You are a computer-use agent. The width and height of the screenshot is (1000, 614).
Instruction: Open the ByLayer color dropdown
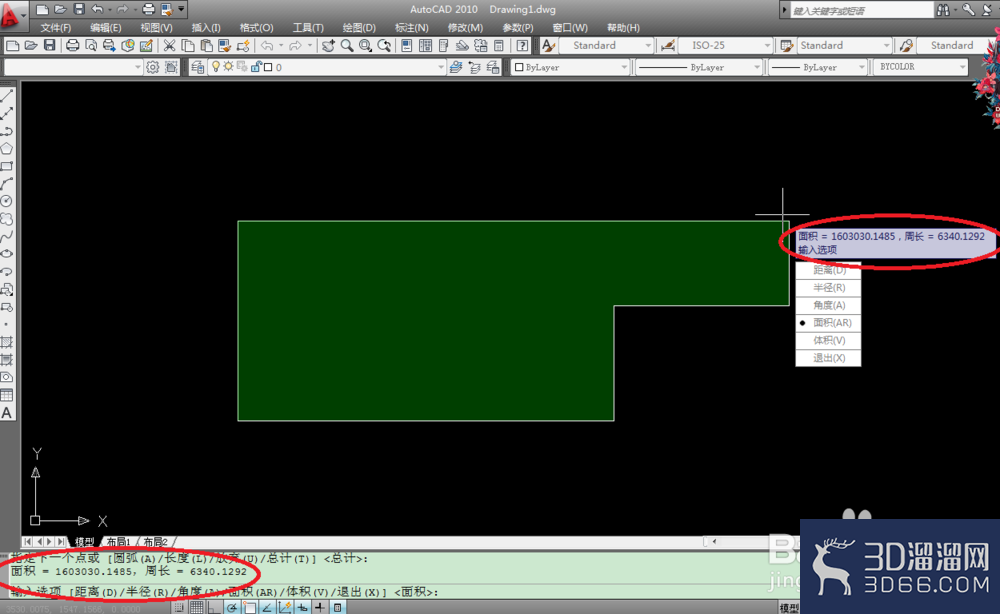pos(571,67)
